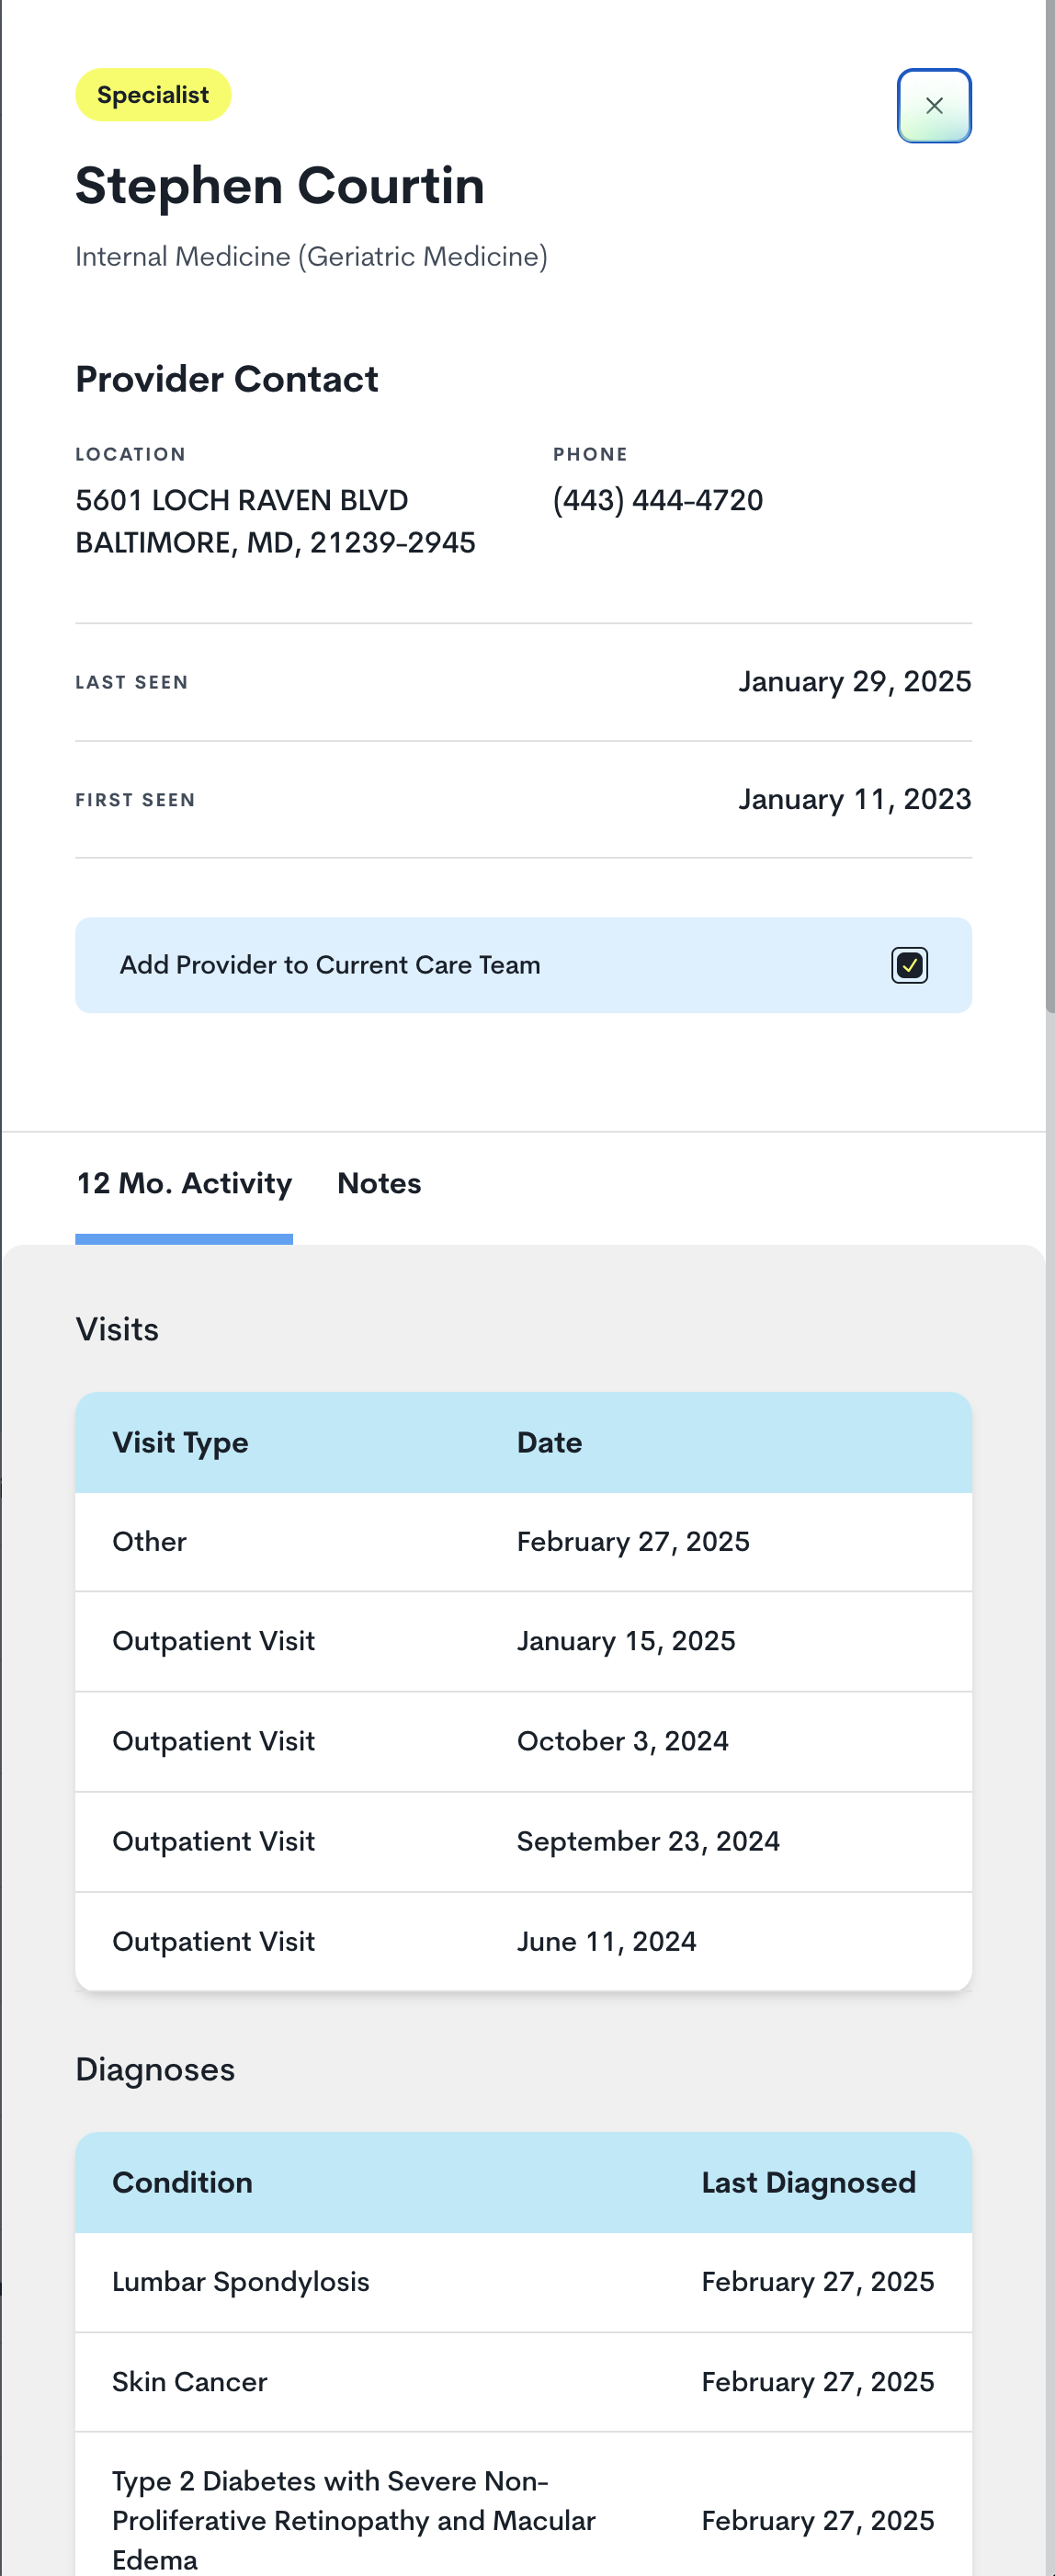Uncheck Add Provider to Current Care Team
1055x2576 pixels.
coord(908,965)
